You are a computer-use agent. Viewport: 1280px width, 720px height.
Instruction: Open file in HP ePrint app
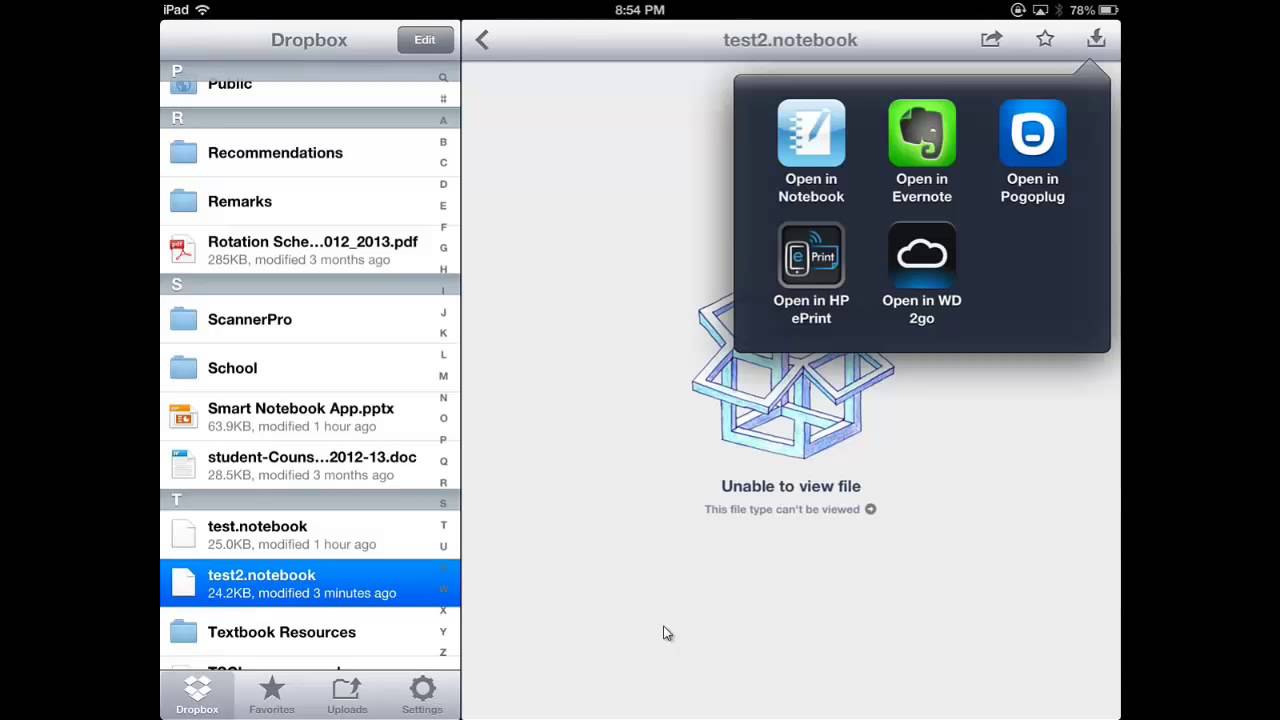811,274
